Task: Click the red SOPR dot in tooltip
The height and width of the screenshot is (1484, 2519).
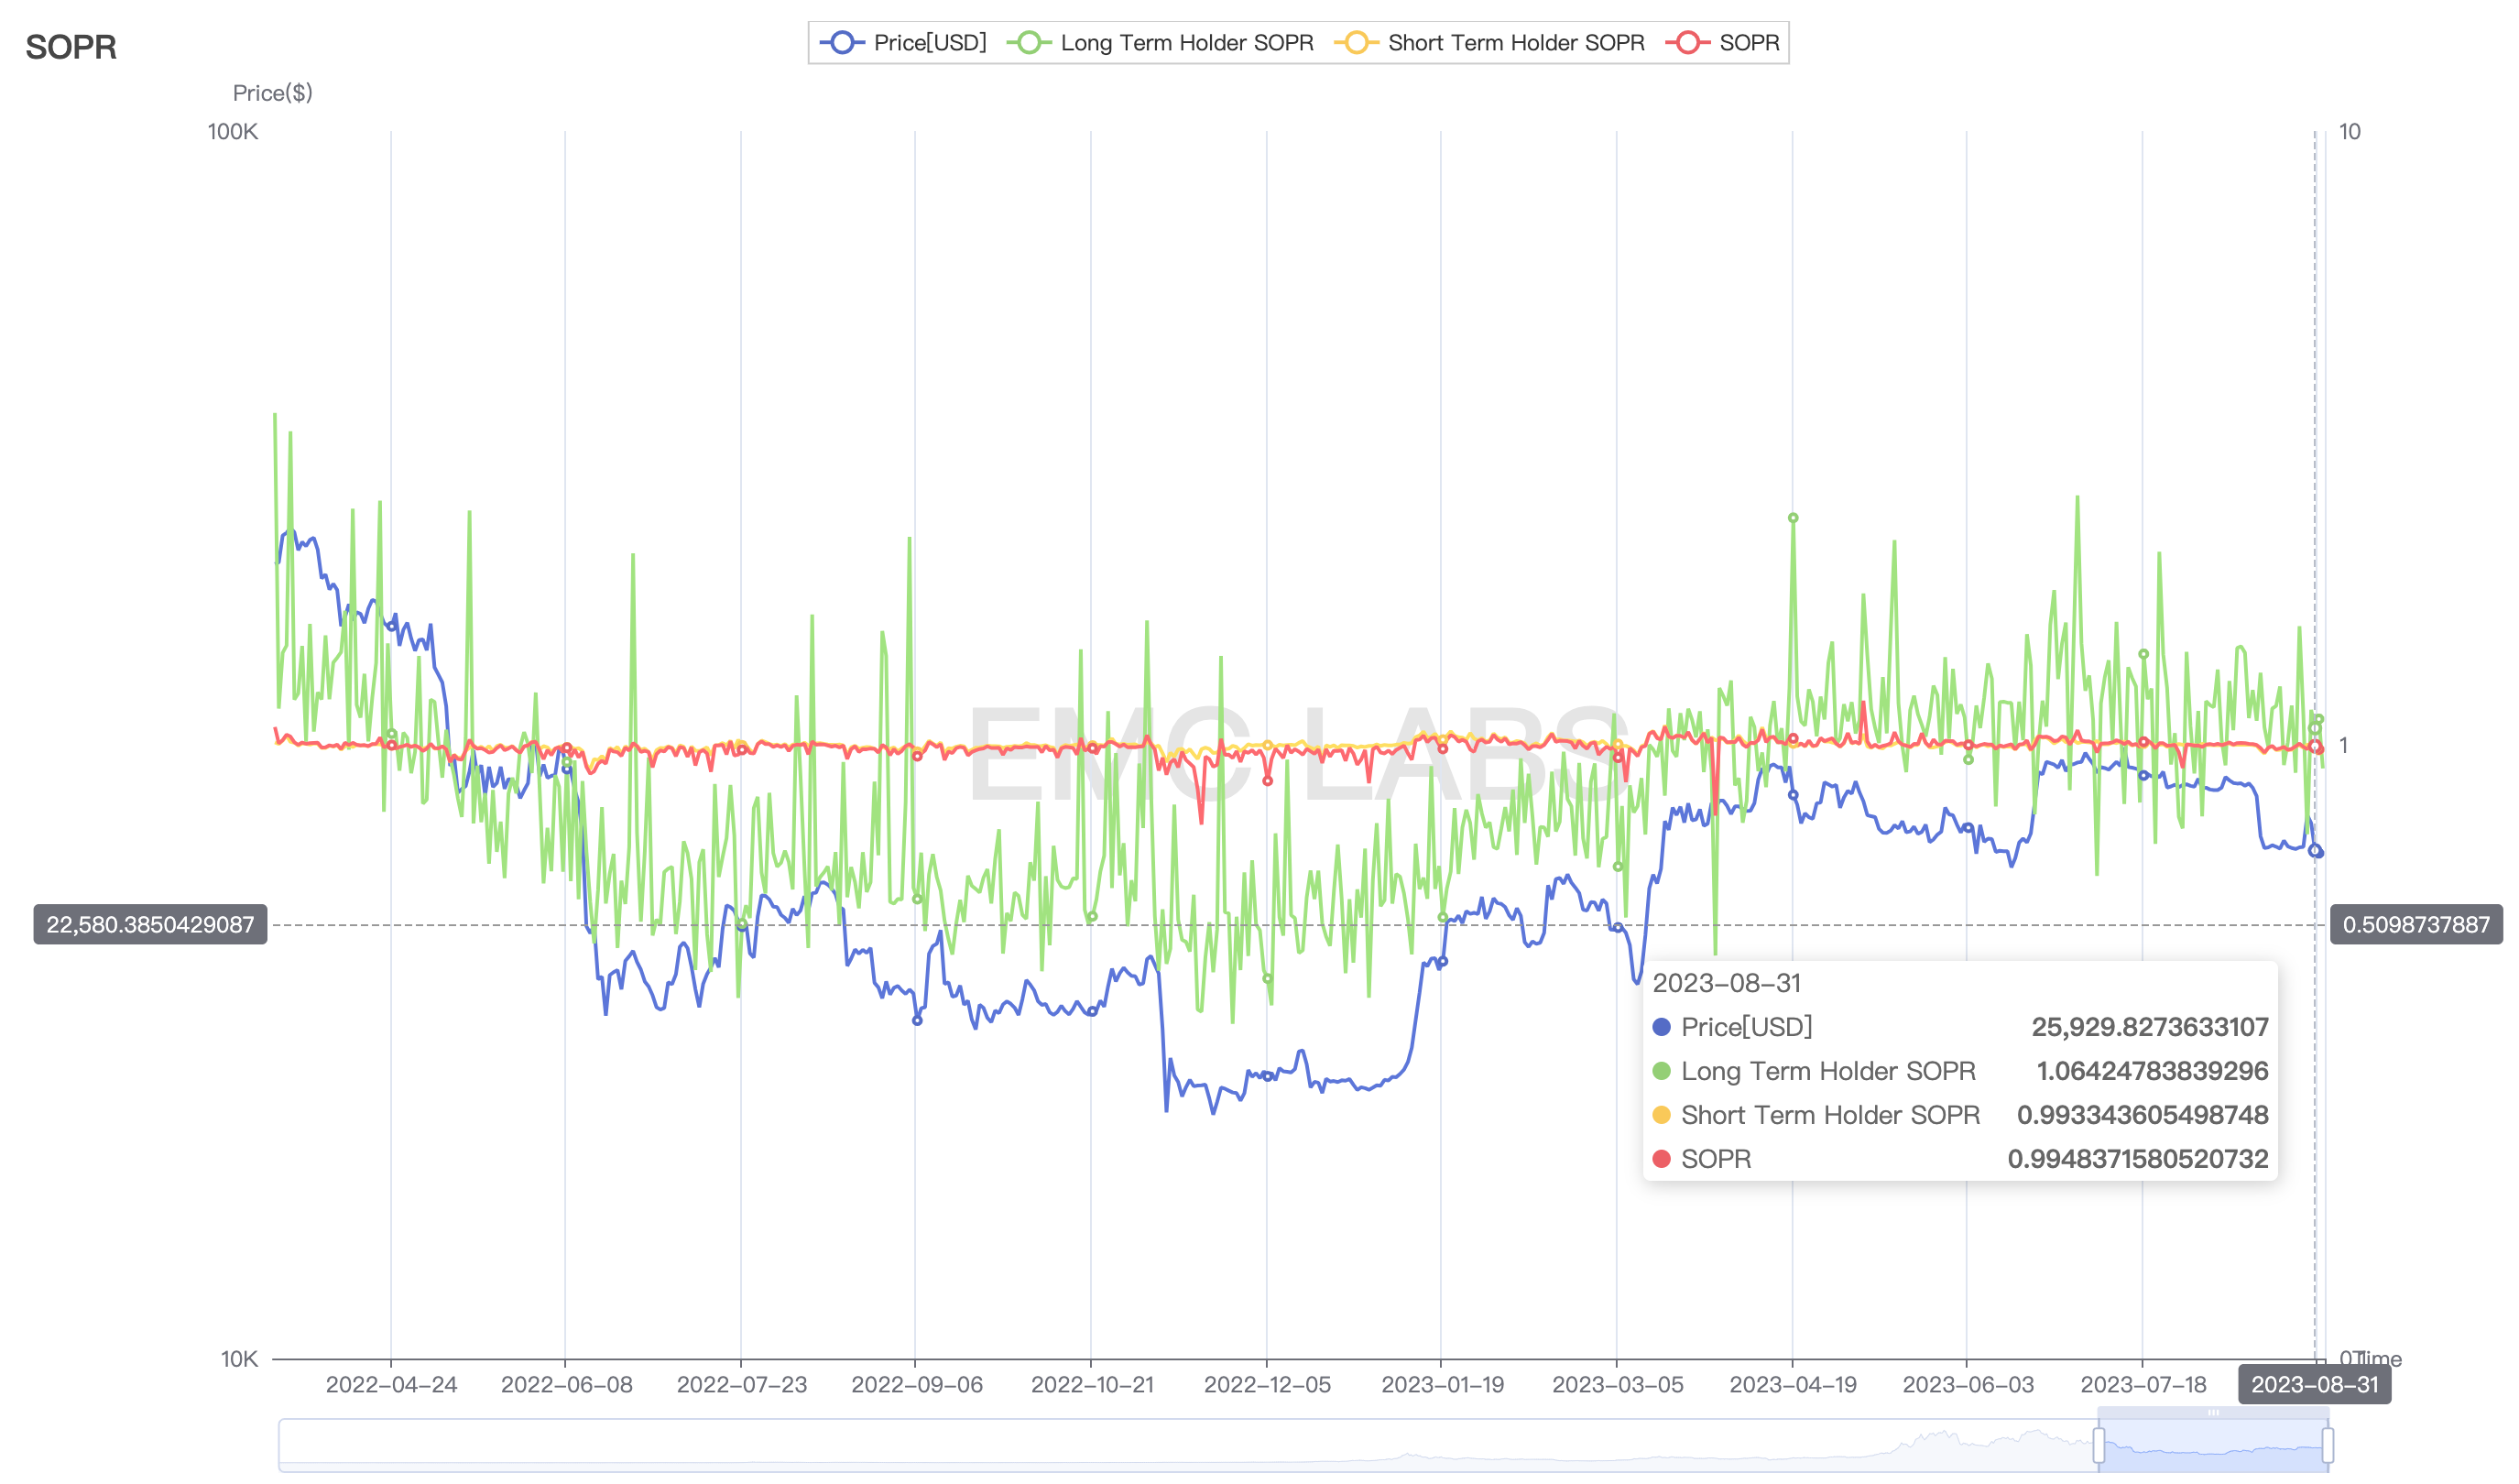Action: coord(1661,1159)
